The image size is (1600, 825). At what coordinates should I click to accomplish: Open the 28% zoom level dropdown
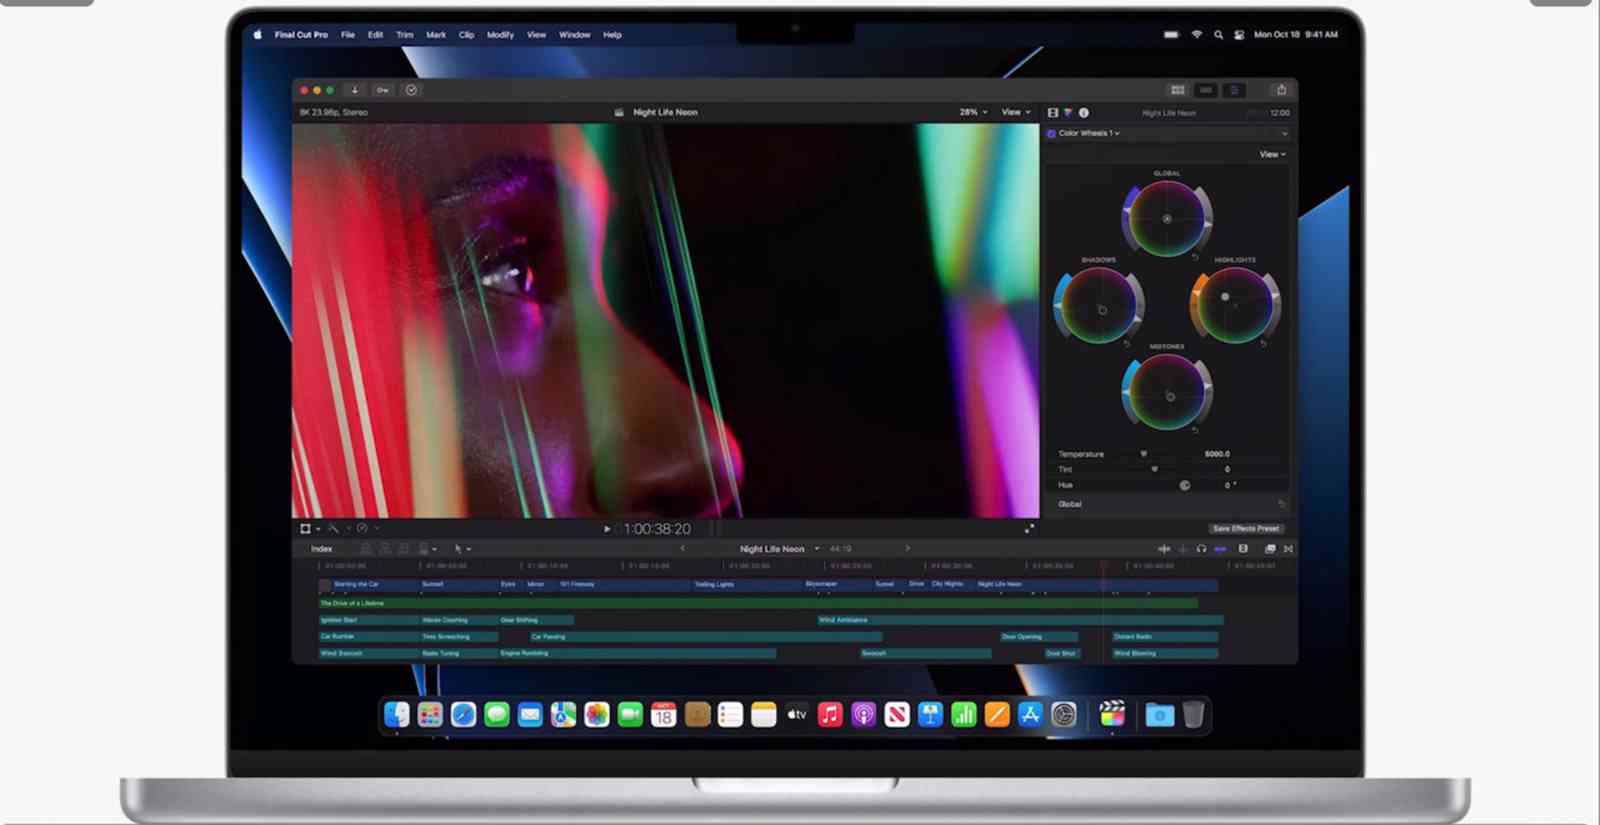click(973, 112)
